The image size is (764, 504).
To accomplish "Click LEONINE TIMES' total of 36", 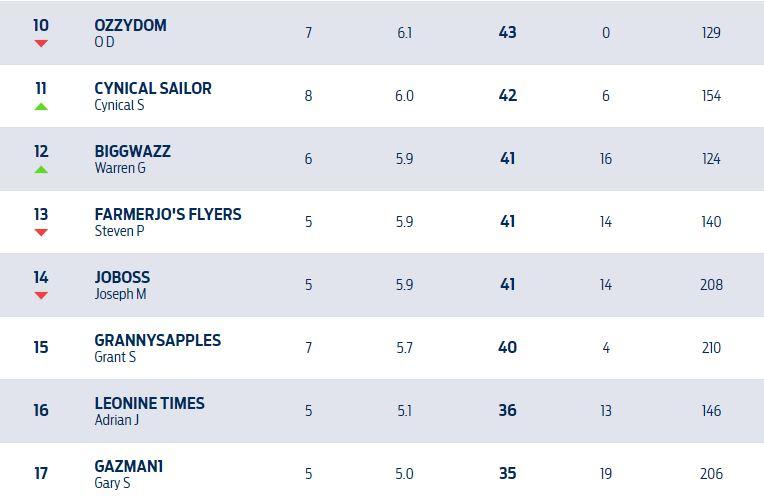I will click(507, 411).
